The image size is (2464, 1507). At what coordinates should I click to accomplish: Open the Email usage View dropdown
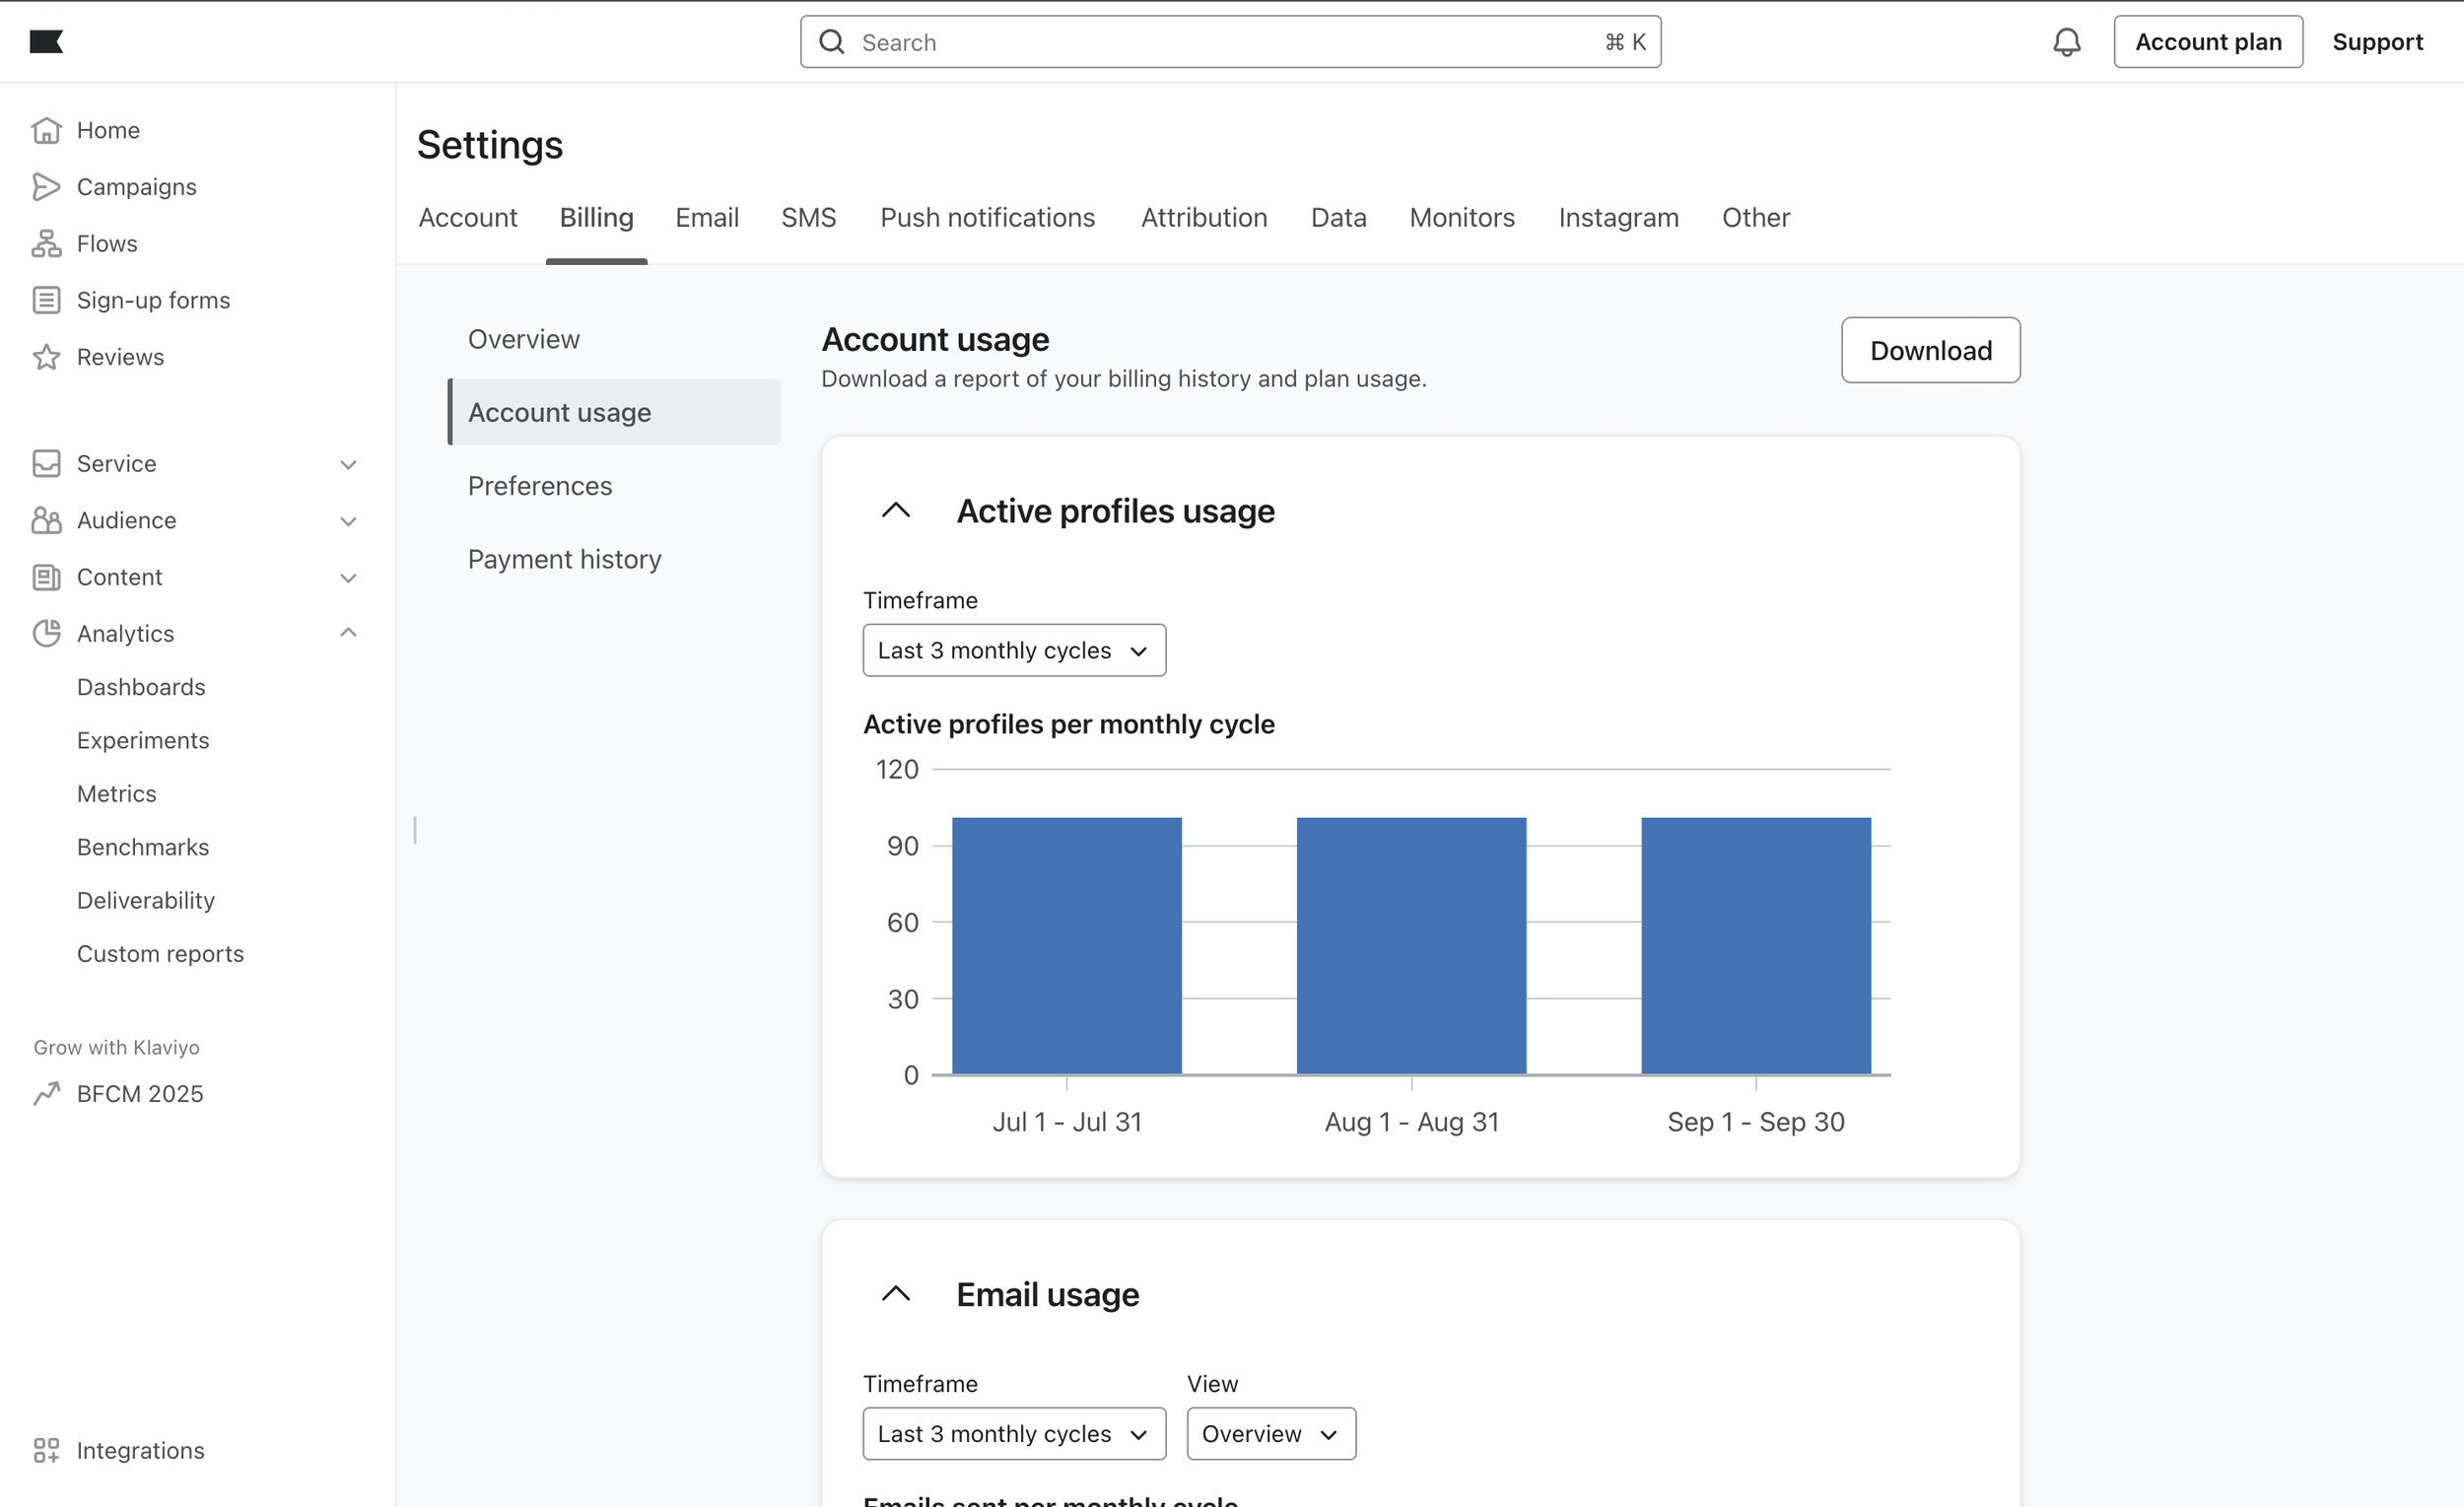click(x=1270, y=1434)
